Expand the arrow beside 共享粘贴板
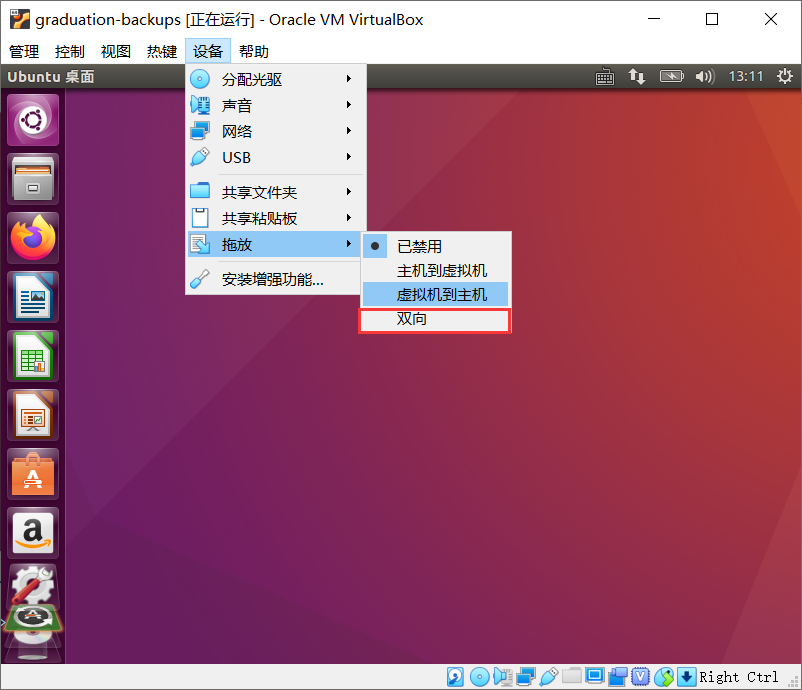This screenshot has height=690, width=802. 349,218
